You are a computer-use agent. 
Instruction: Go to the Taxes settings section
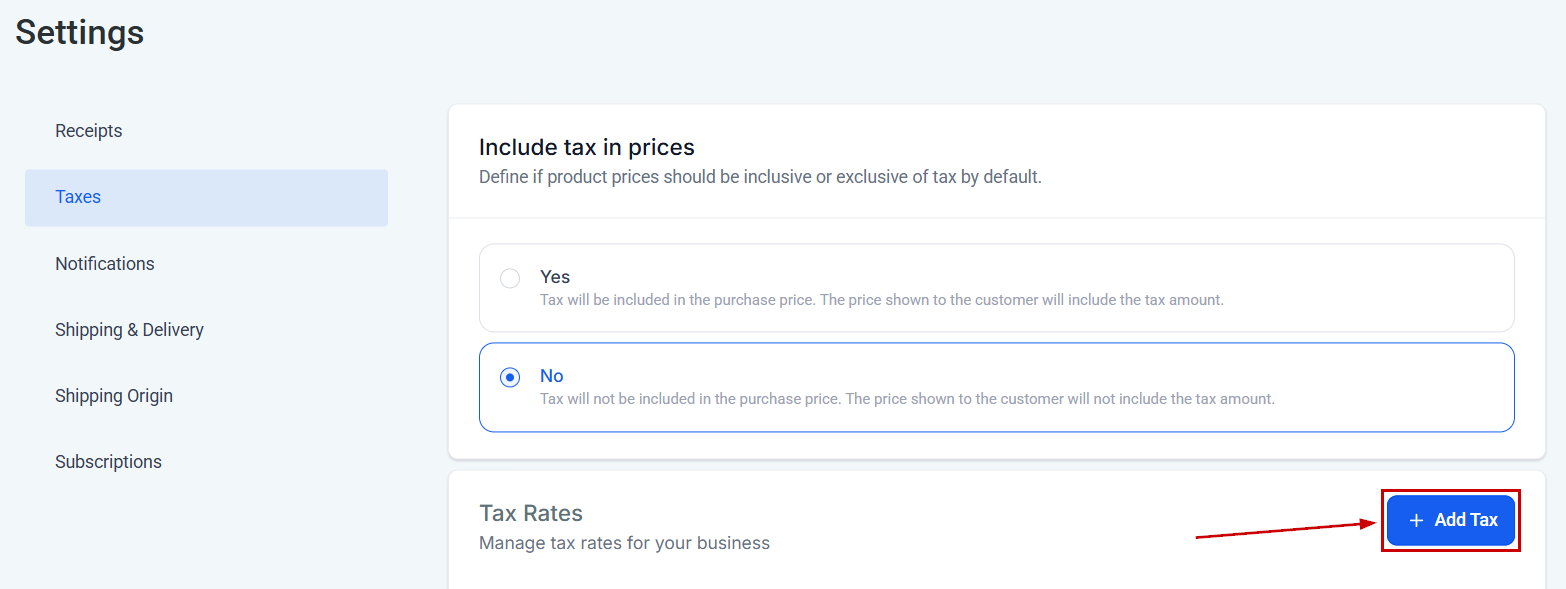(x=78, y=197)
